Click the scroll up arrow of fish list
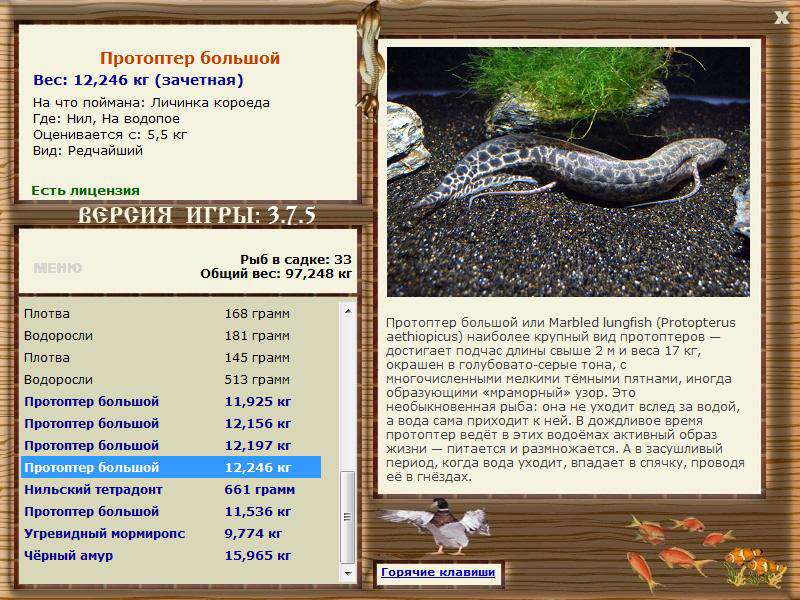Image resolution: width=800 pixels, height=600 pixels. point(347,311)
